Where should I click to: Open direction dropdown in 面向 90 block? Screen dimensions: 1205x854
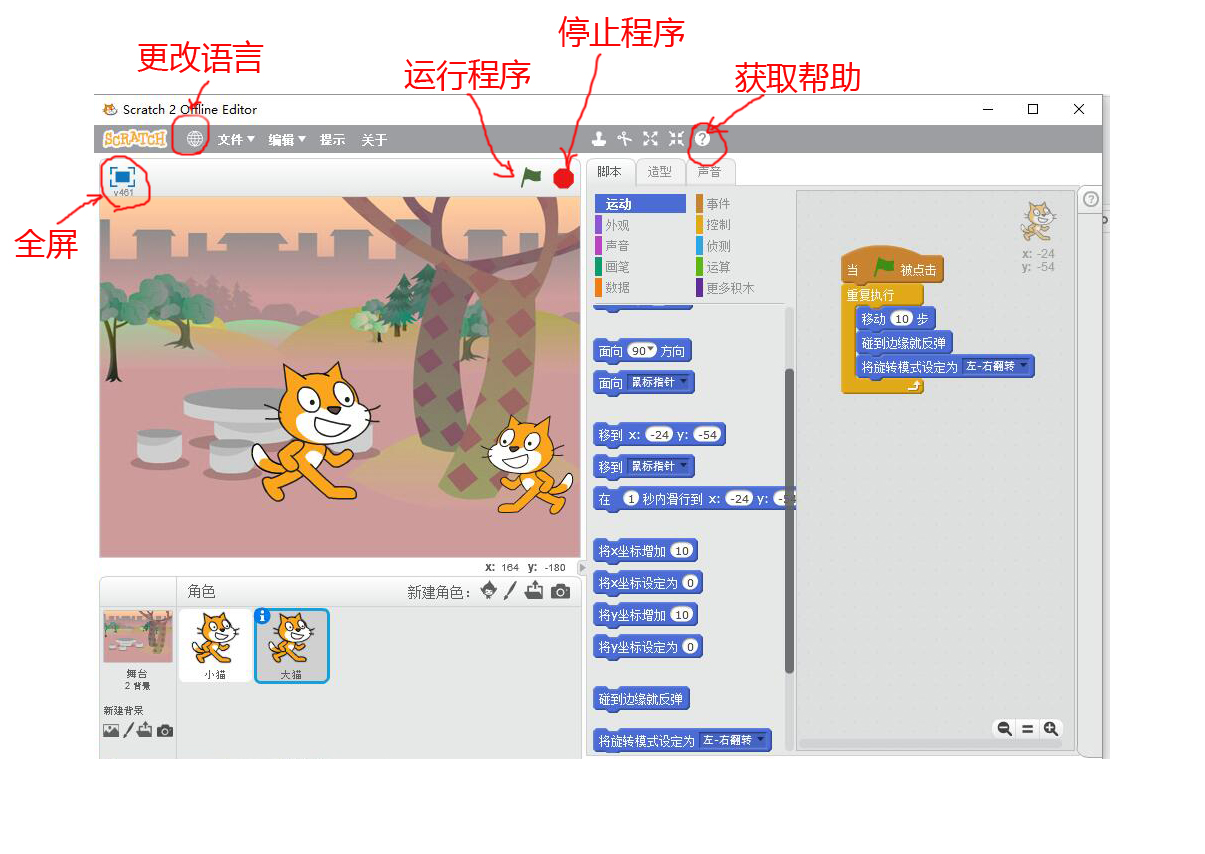(652, 351)
